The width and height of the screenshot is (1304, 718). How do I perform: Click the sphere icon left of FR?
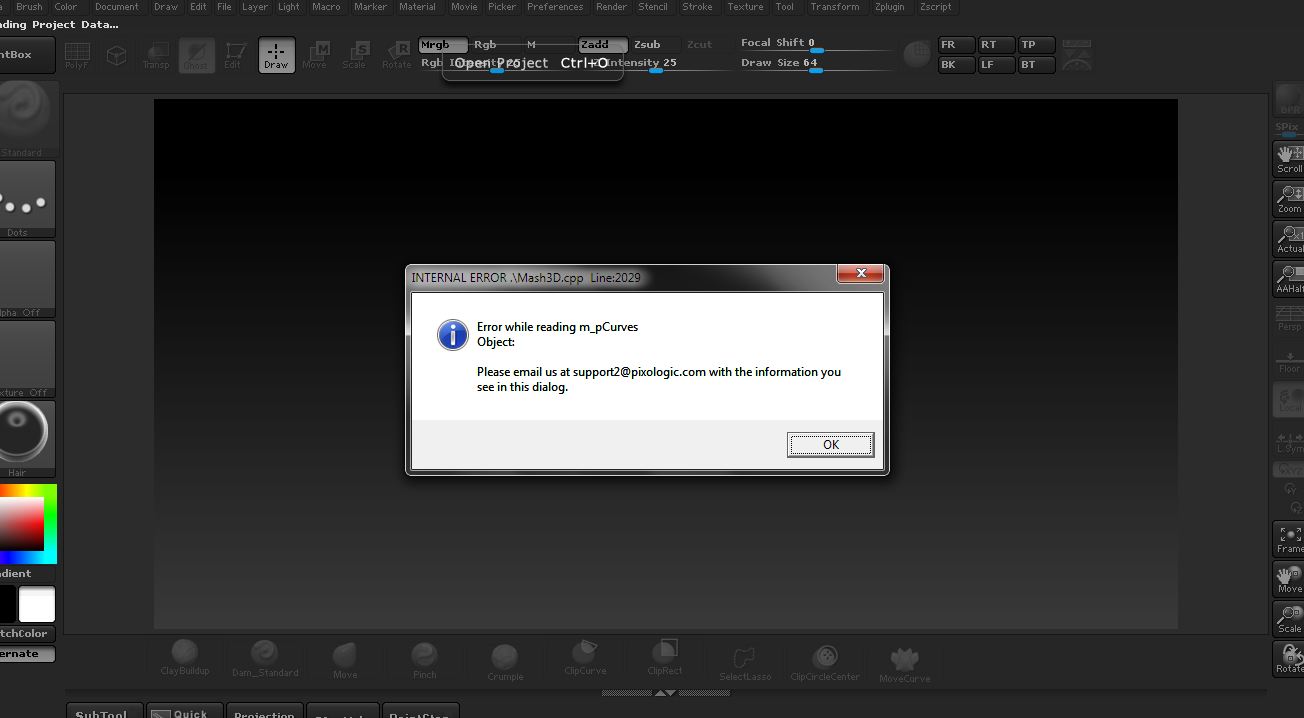pyautogui.click(x=916, y=54)
